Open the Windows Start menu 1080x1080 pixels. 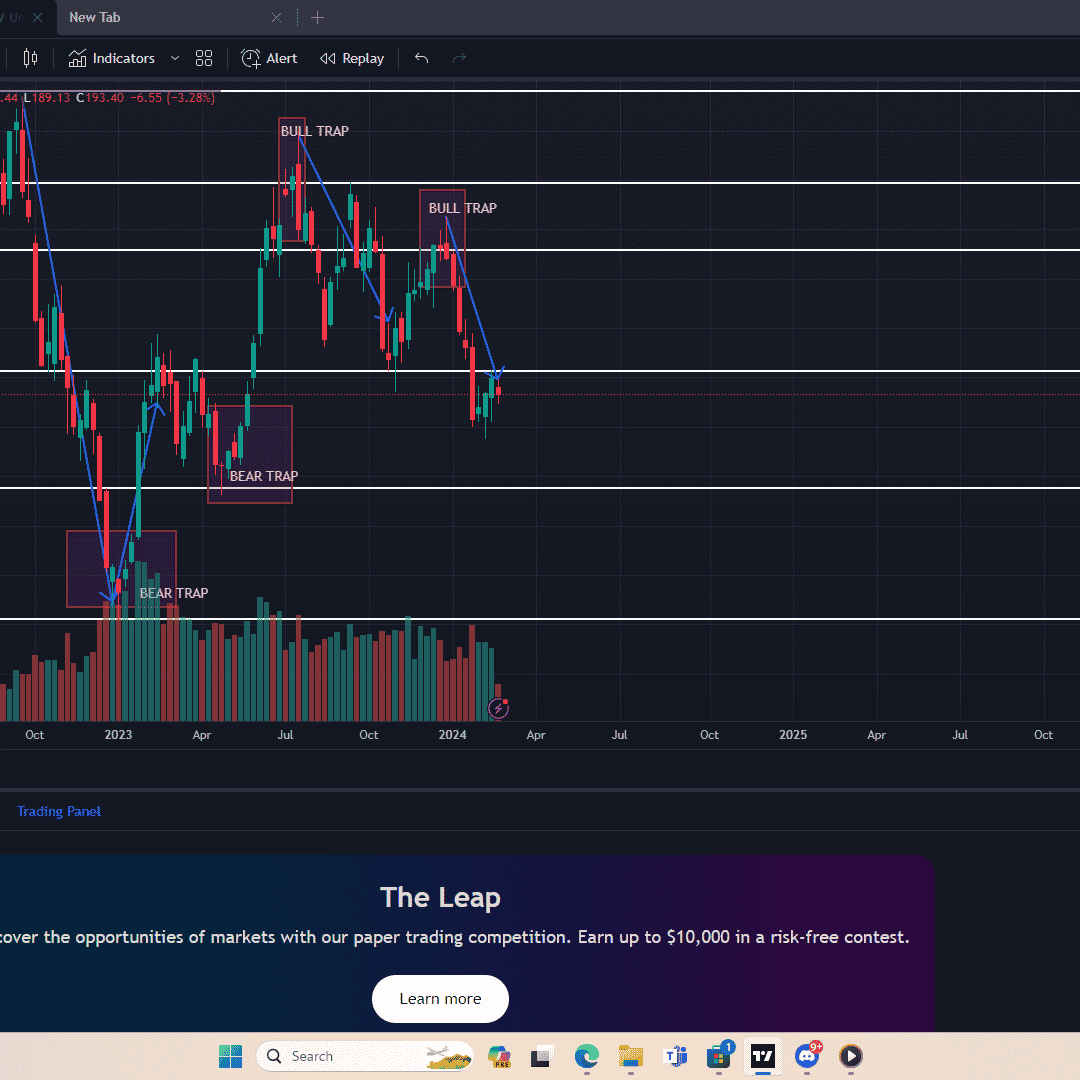tap(231, 1056)
